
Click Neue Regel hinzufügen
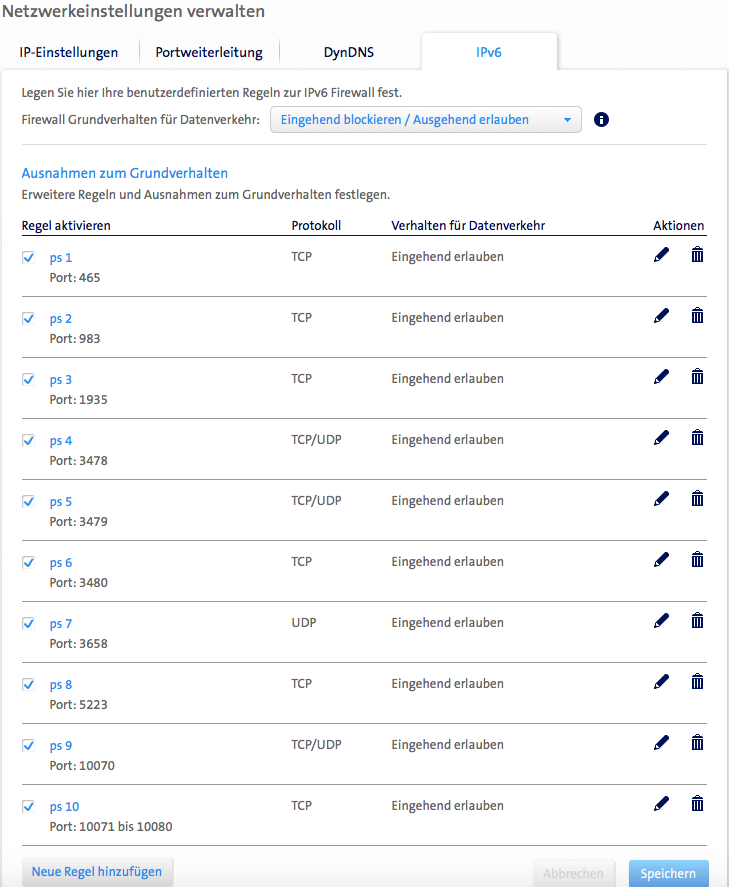pyautogui.click(x=97, y=871)
